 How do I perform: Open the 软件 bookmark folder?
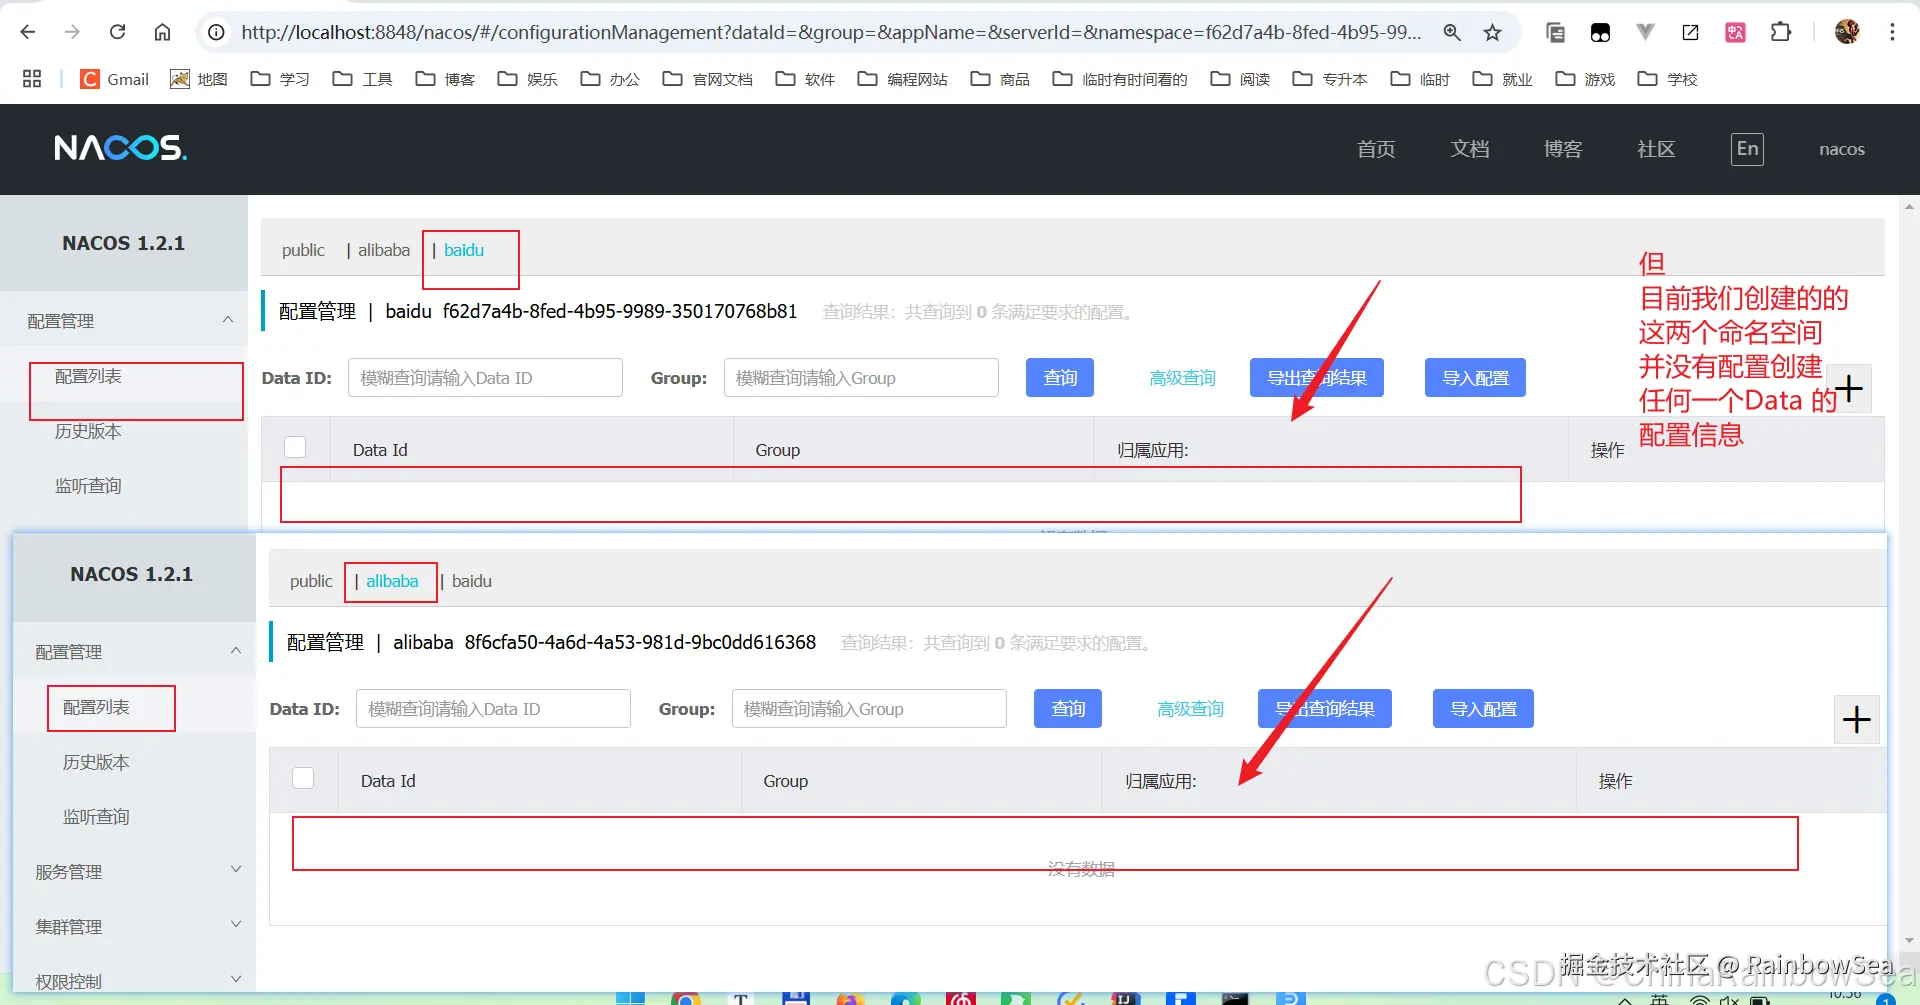click(805, 79)
